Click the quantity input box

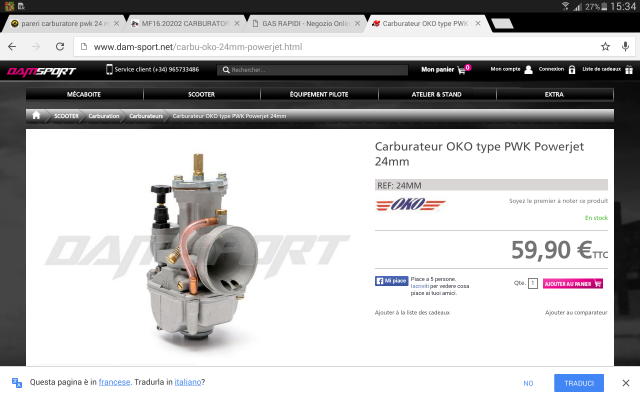pyautogui.click(x=533, y=283)
